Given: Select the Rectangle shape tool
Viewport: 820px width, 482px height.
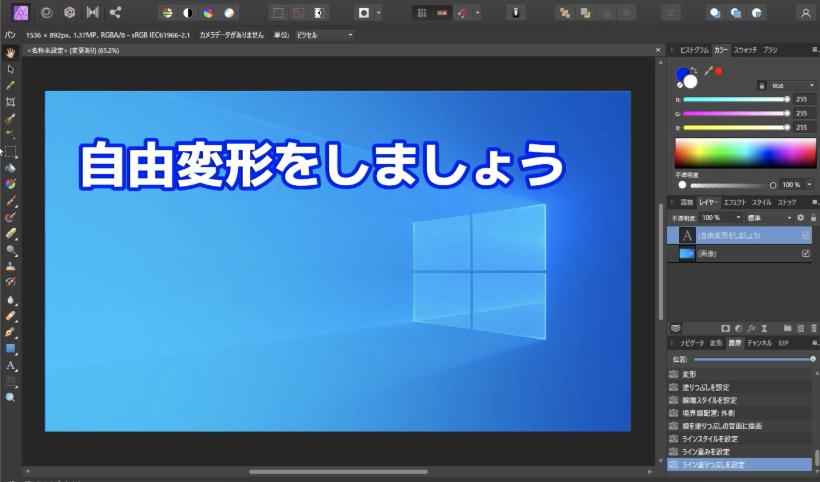Looking at the screenshot, I should coord(10,348).
